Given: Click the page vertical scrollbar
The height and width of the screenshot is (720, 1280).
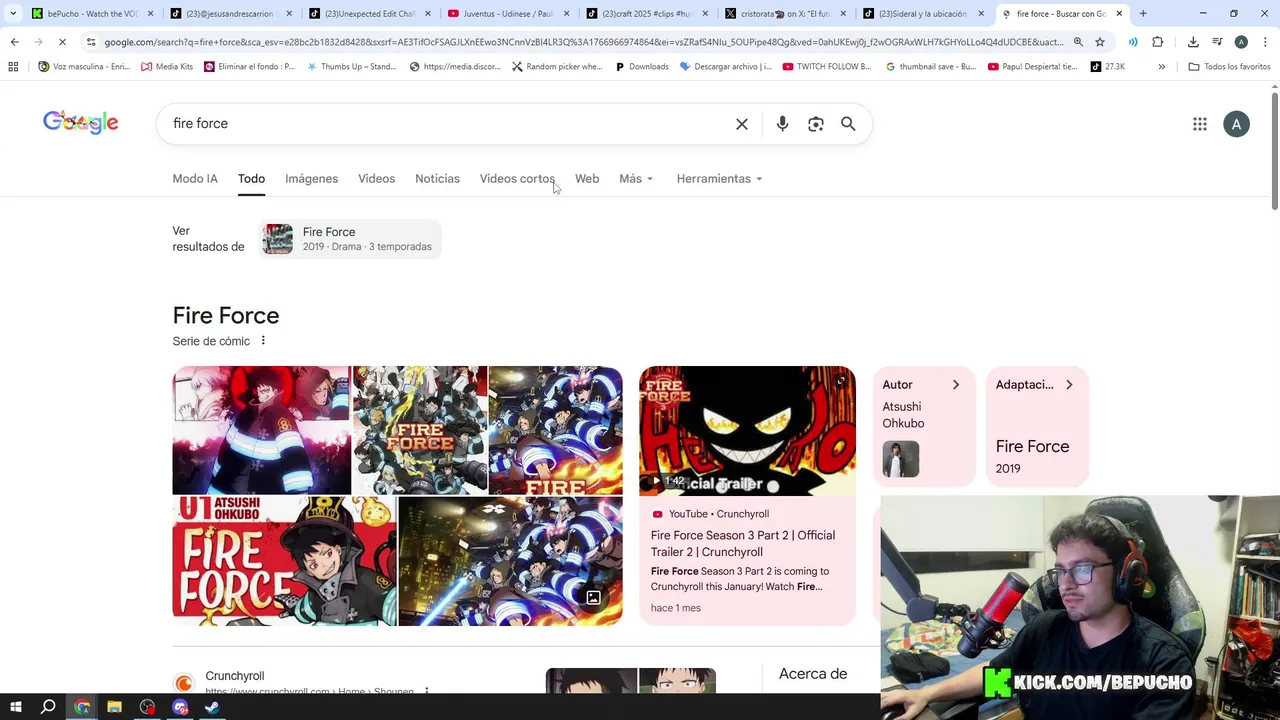Looking at the screenshot, I should [1275, 150].
